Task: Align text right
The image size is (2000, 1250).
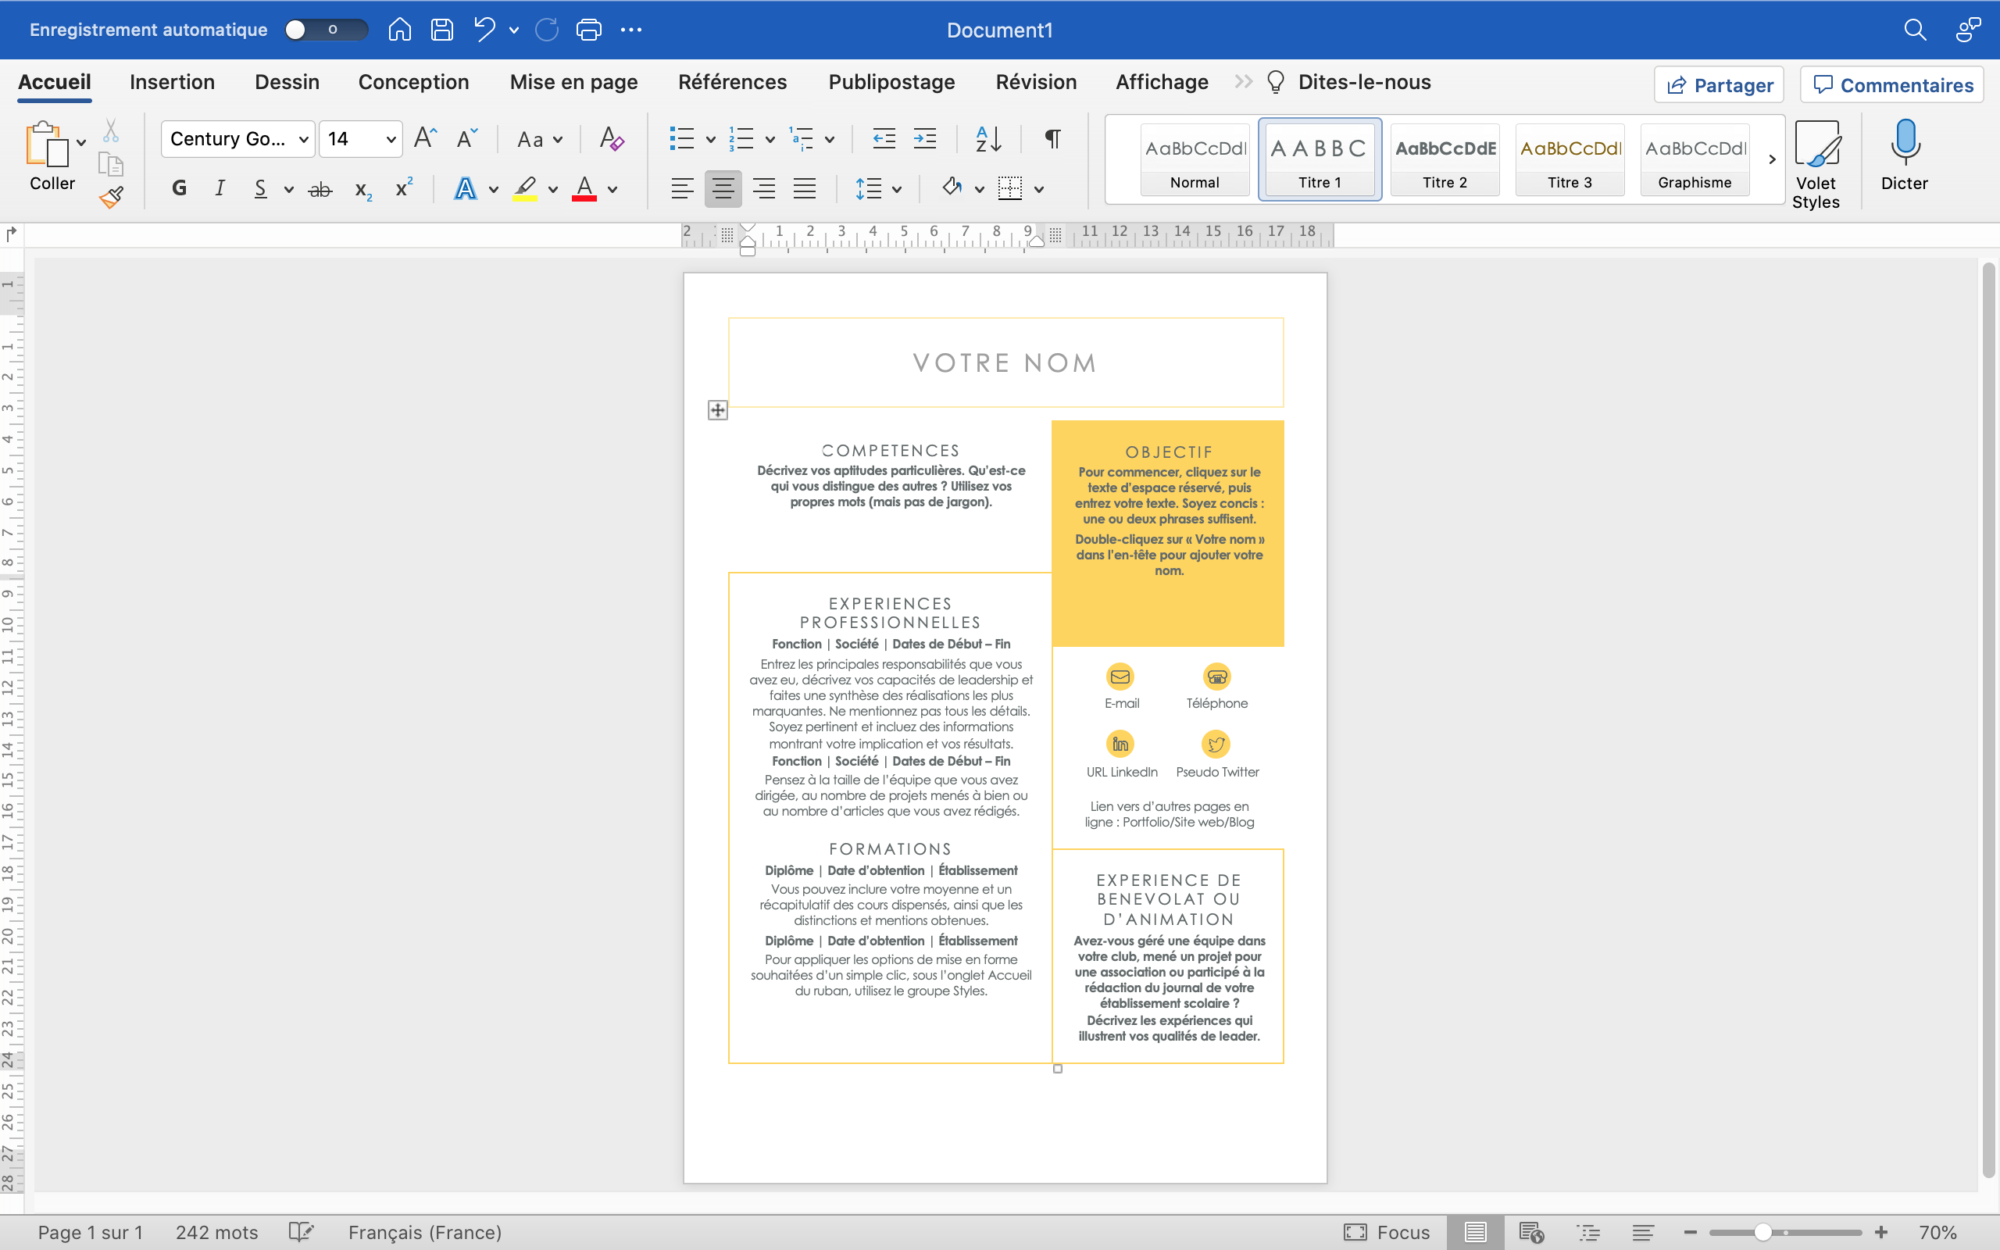Action: click(764, 188)
